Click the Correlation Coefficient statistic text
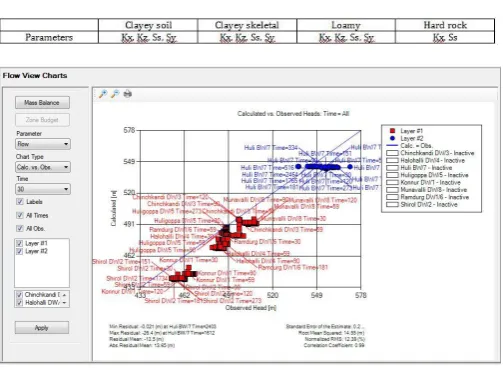 [334, 345]
